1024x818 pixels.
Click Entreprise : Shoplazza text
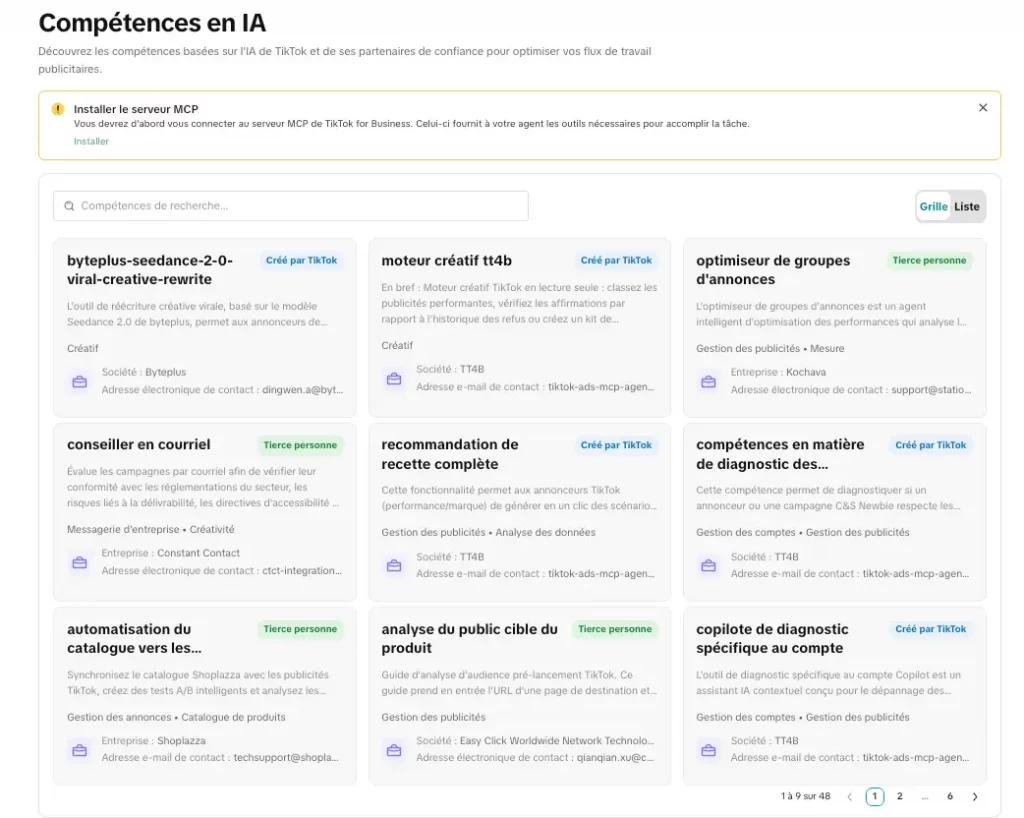(x=153, y=741)
